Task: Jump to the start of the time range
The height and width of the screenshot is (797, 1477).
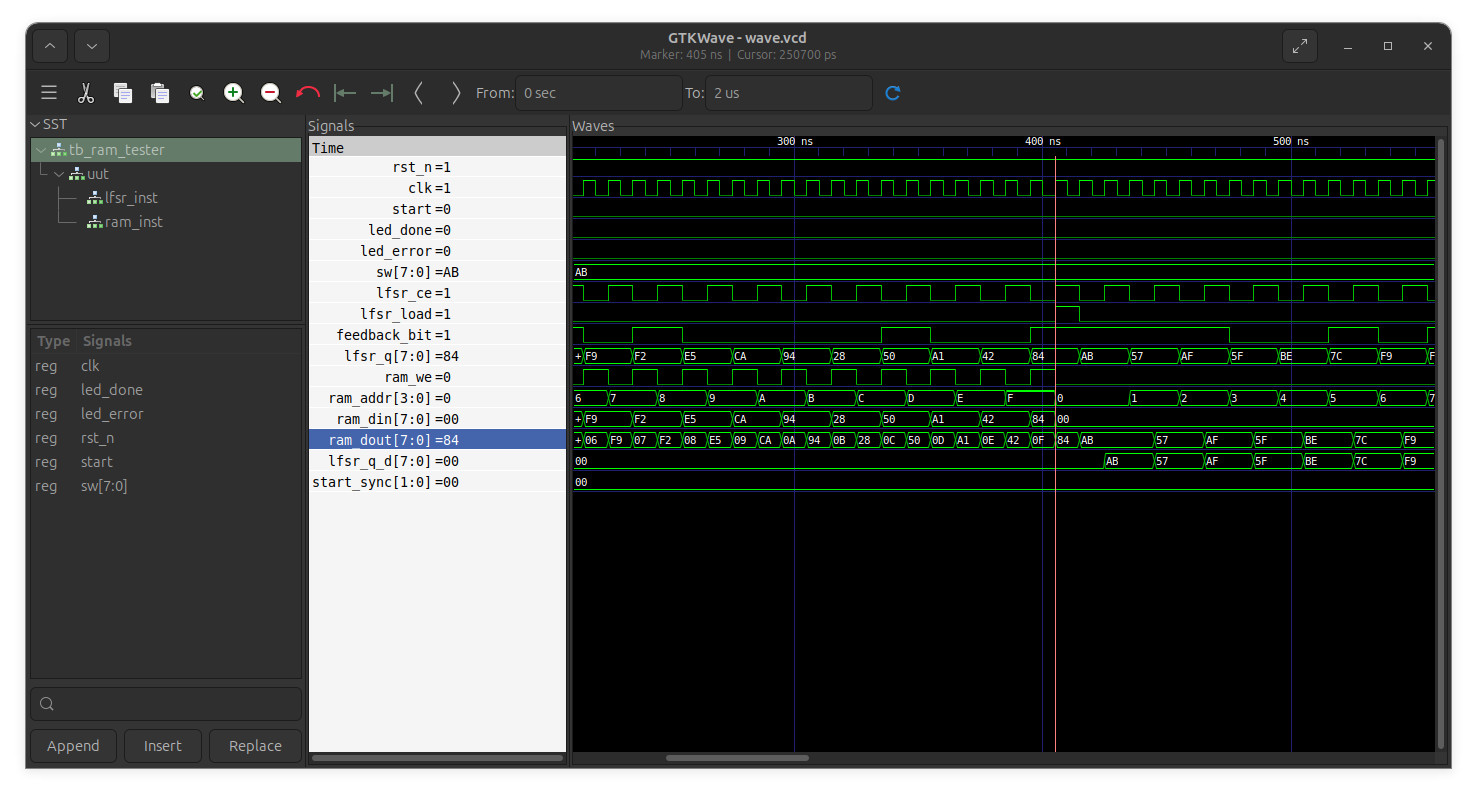Action: pos(345,93)
